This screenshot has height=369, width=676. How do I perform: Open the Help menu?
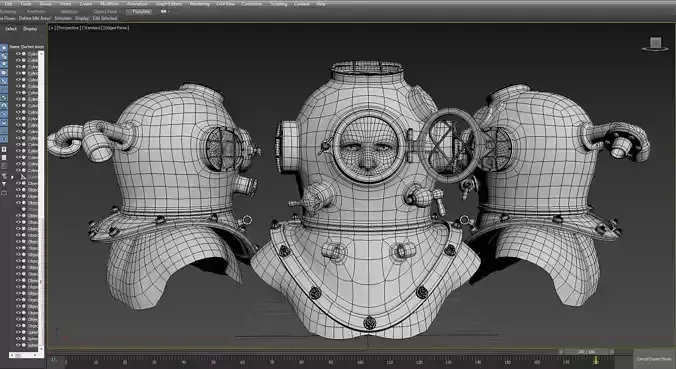coord(321,4)
